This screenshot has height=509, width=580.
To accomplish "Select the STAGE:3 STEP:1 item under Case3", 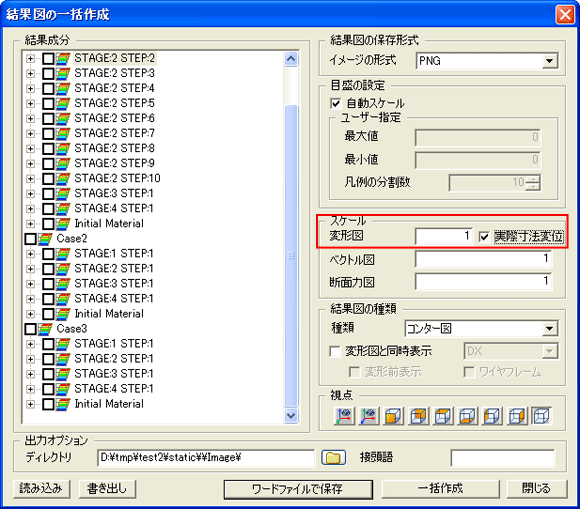I will [114, 374].
